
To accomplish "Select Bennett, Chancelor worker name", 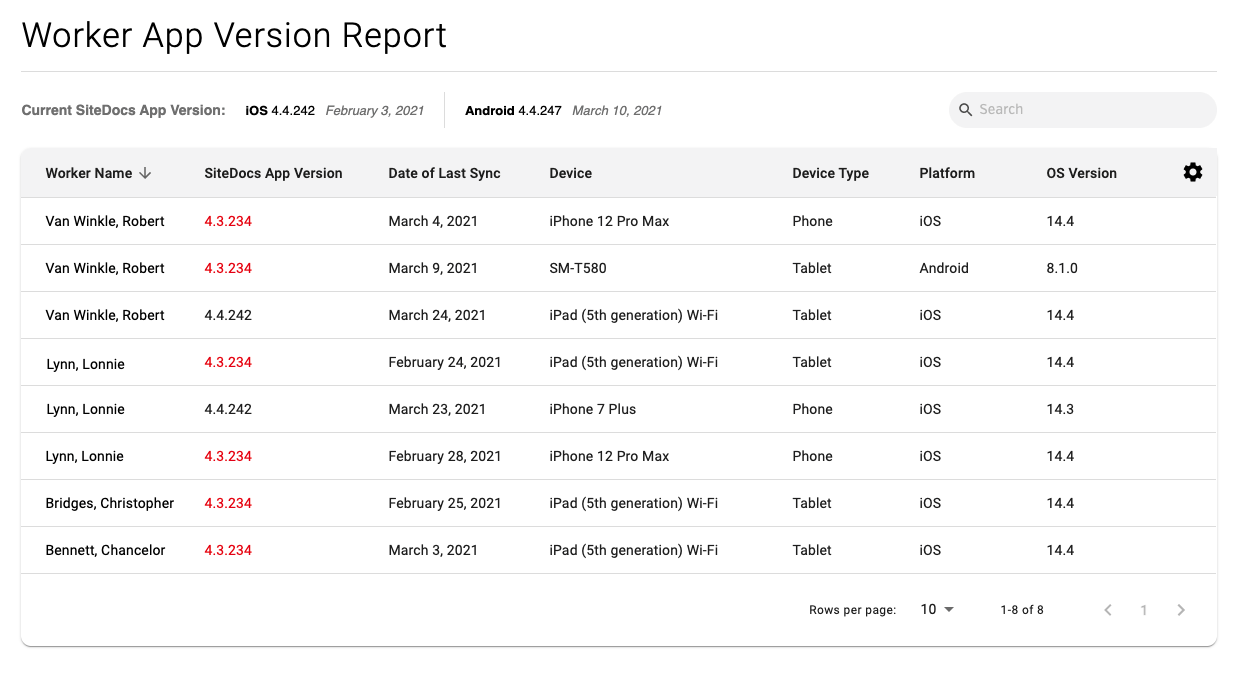I will (105, 550).
